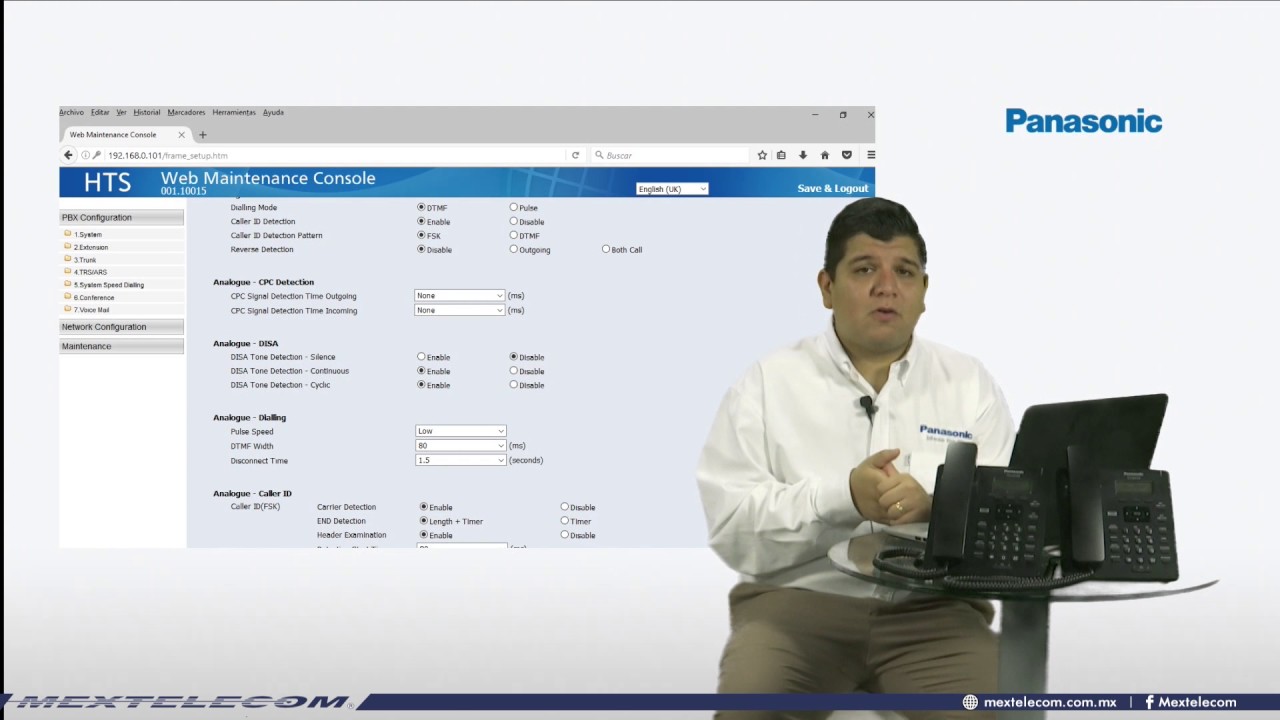Click the mextelecom.com.mx footer text
This screenshot has height=720, width=1280.
(x=1050, y=702)
